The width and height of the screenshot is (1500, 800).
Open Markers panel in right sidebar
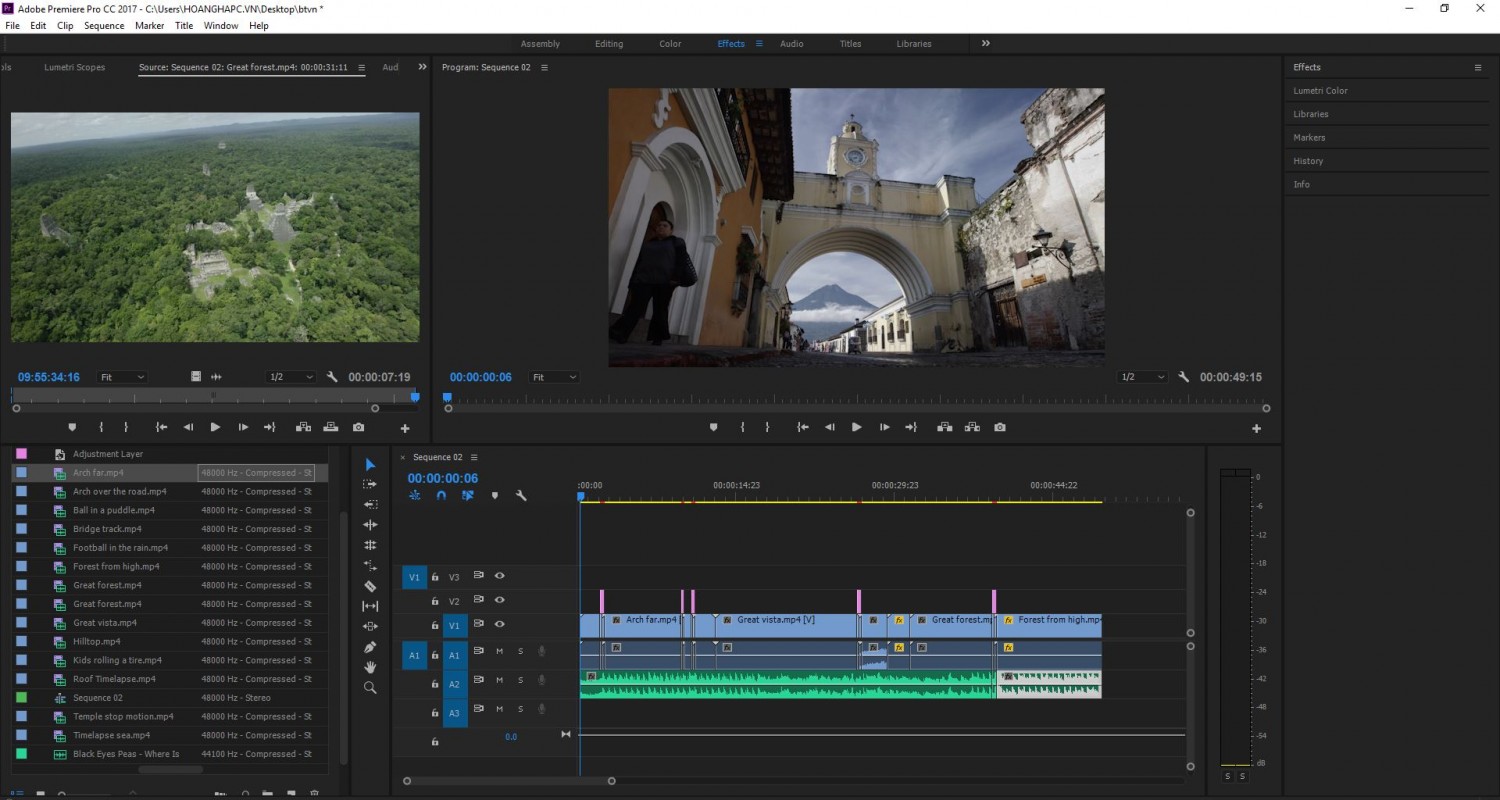pos(1309,138)
